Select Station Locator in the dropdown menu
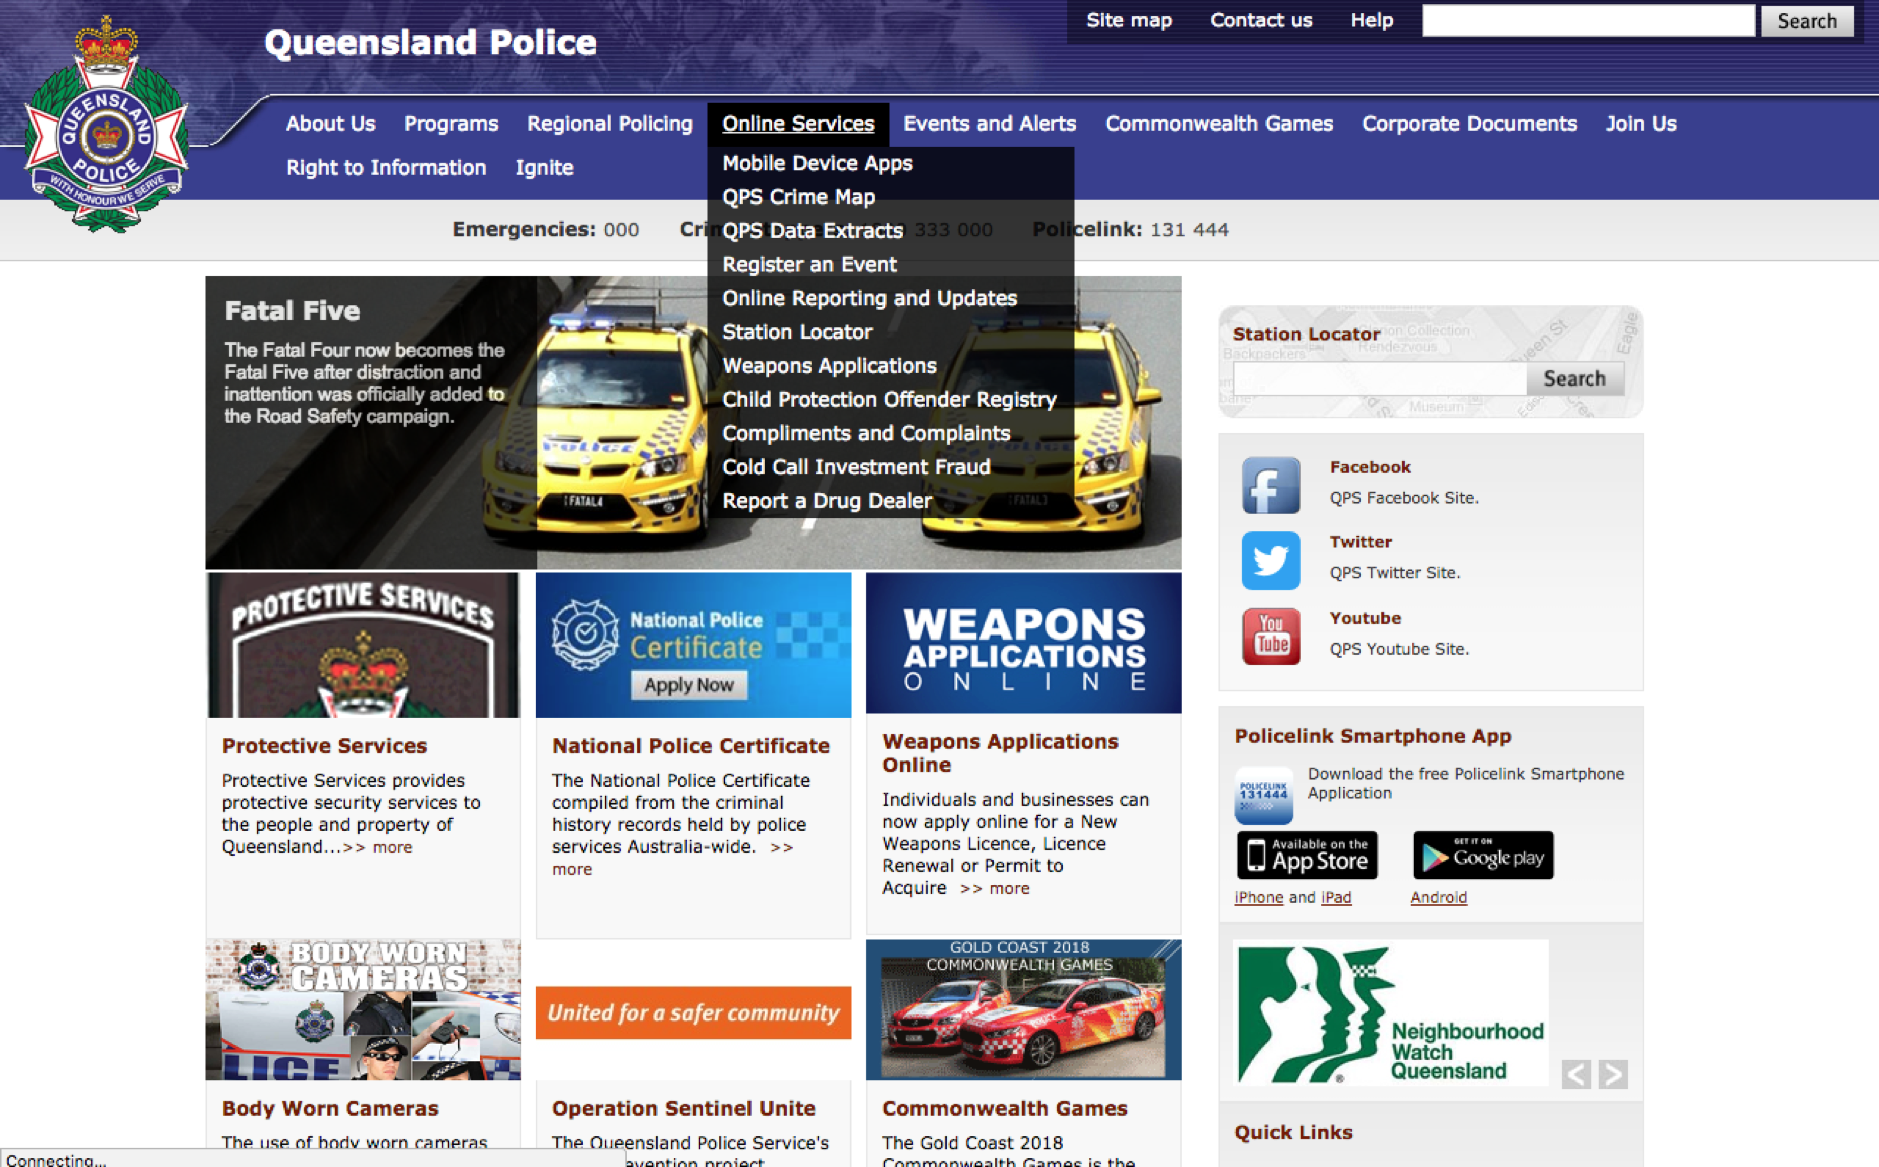This screenshot has width=1879, height=1167. pyautogui.click(x=798, y=332)
